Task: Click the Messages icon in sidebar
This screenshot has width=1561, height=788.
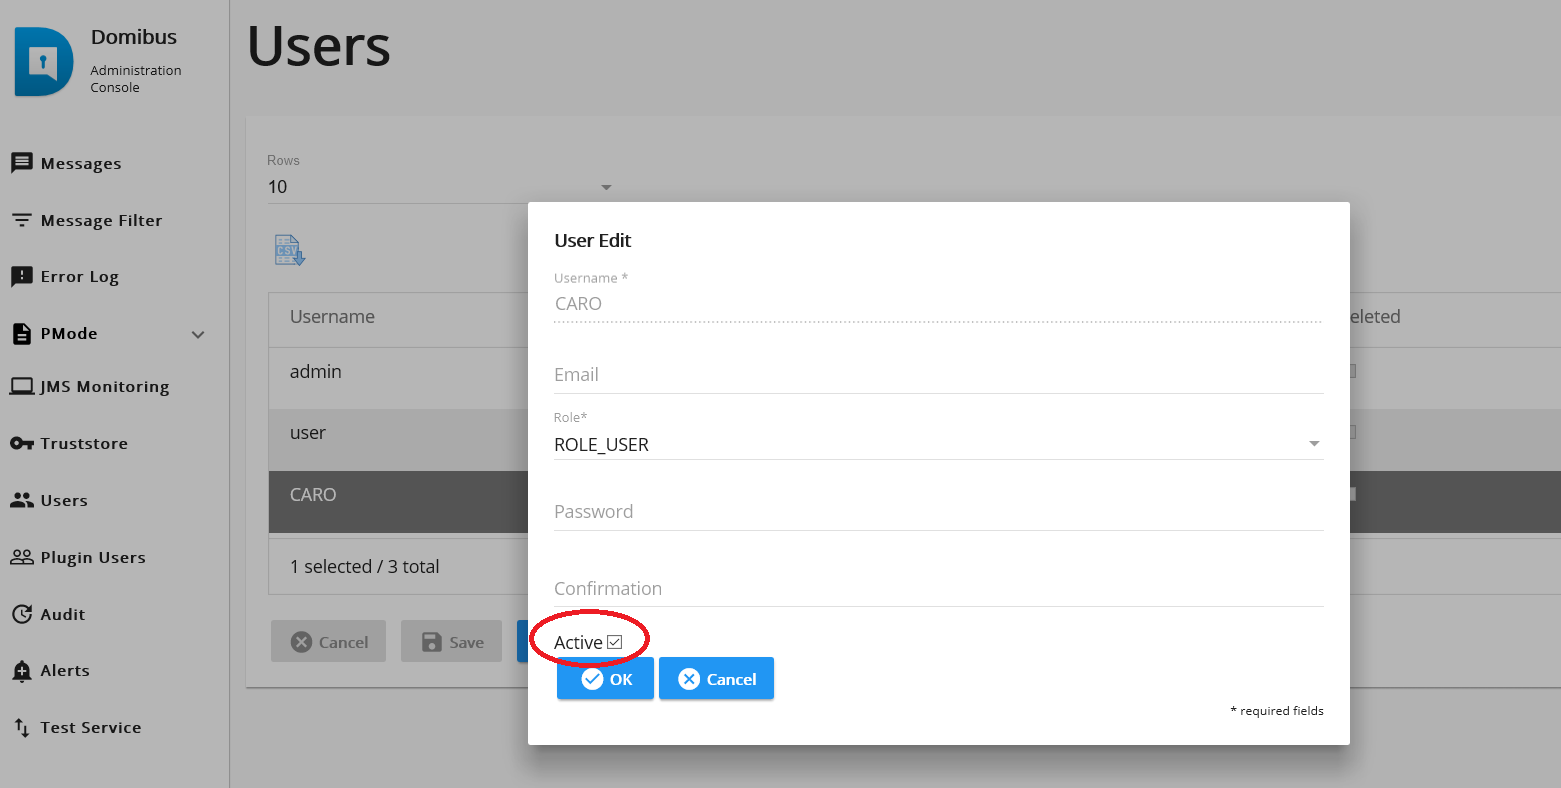Action: coord(21,163)
